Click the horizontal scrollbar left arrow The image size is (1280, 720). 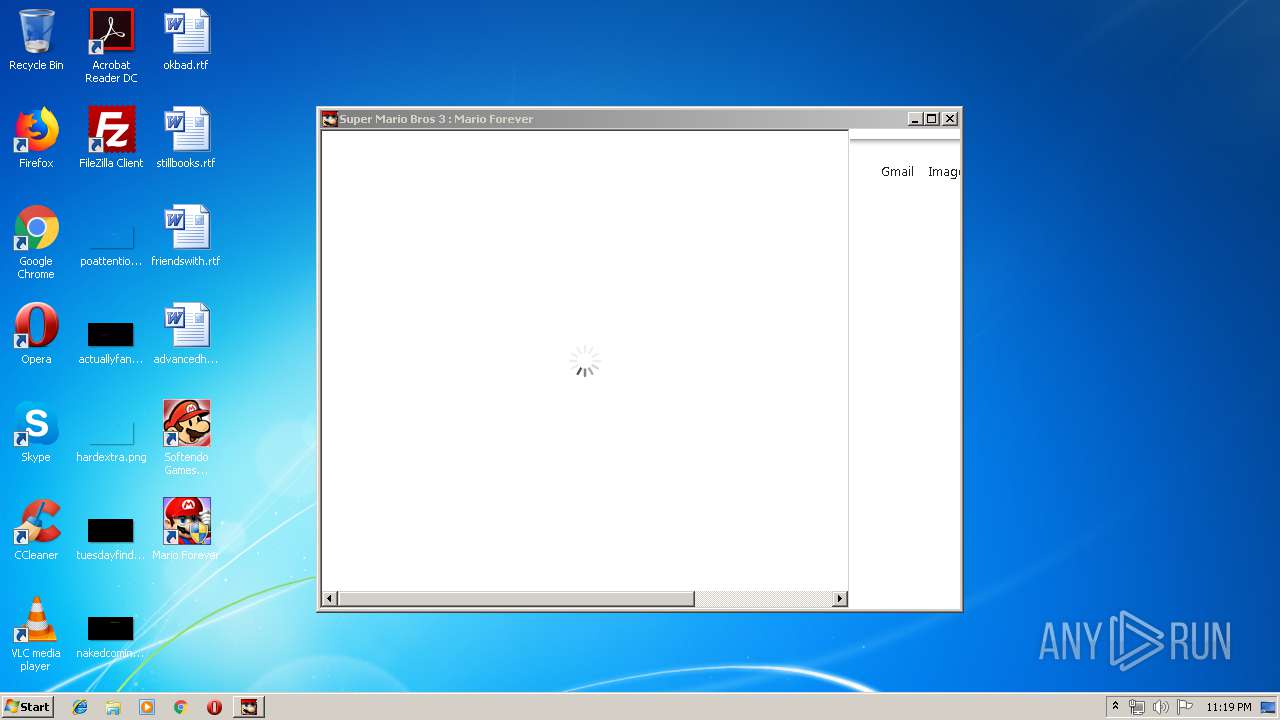point(329,599)
